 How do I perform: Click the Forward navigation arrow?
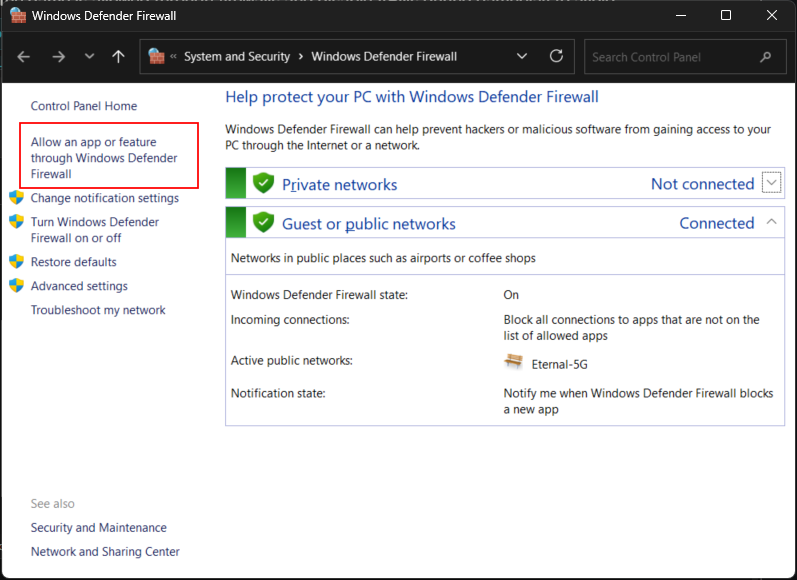58,57
